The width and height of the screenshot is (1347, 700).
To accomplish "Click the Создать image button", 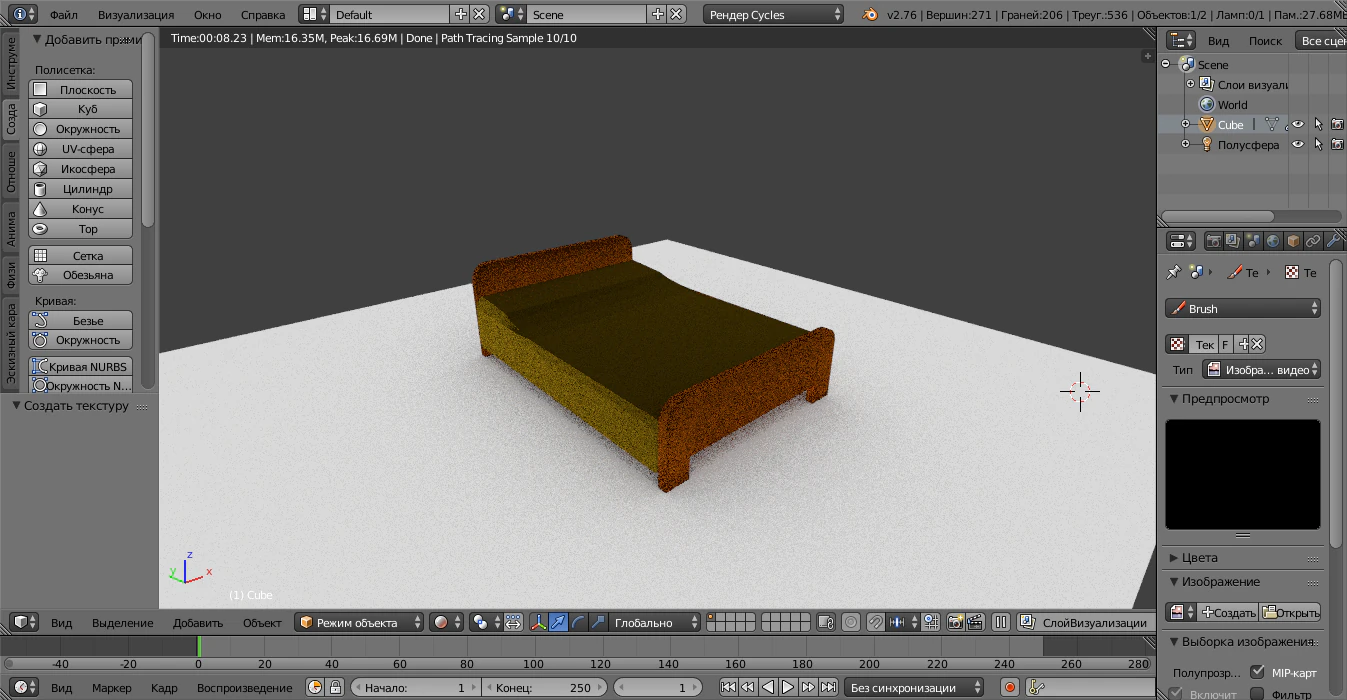I will pyautogui.click(x=1228, y=612).
